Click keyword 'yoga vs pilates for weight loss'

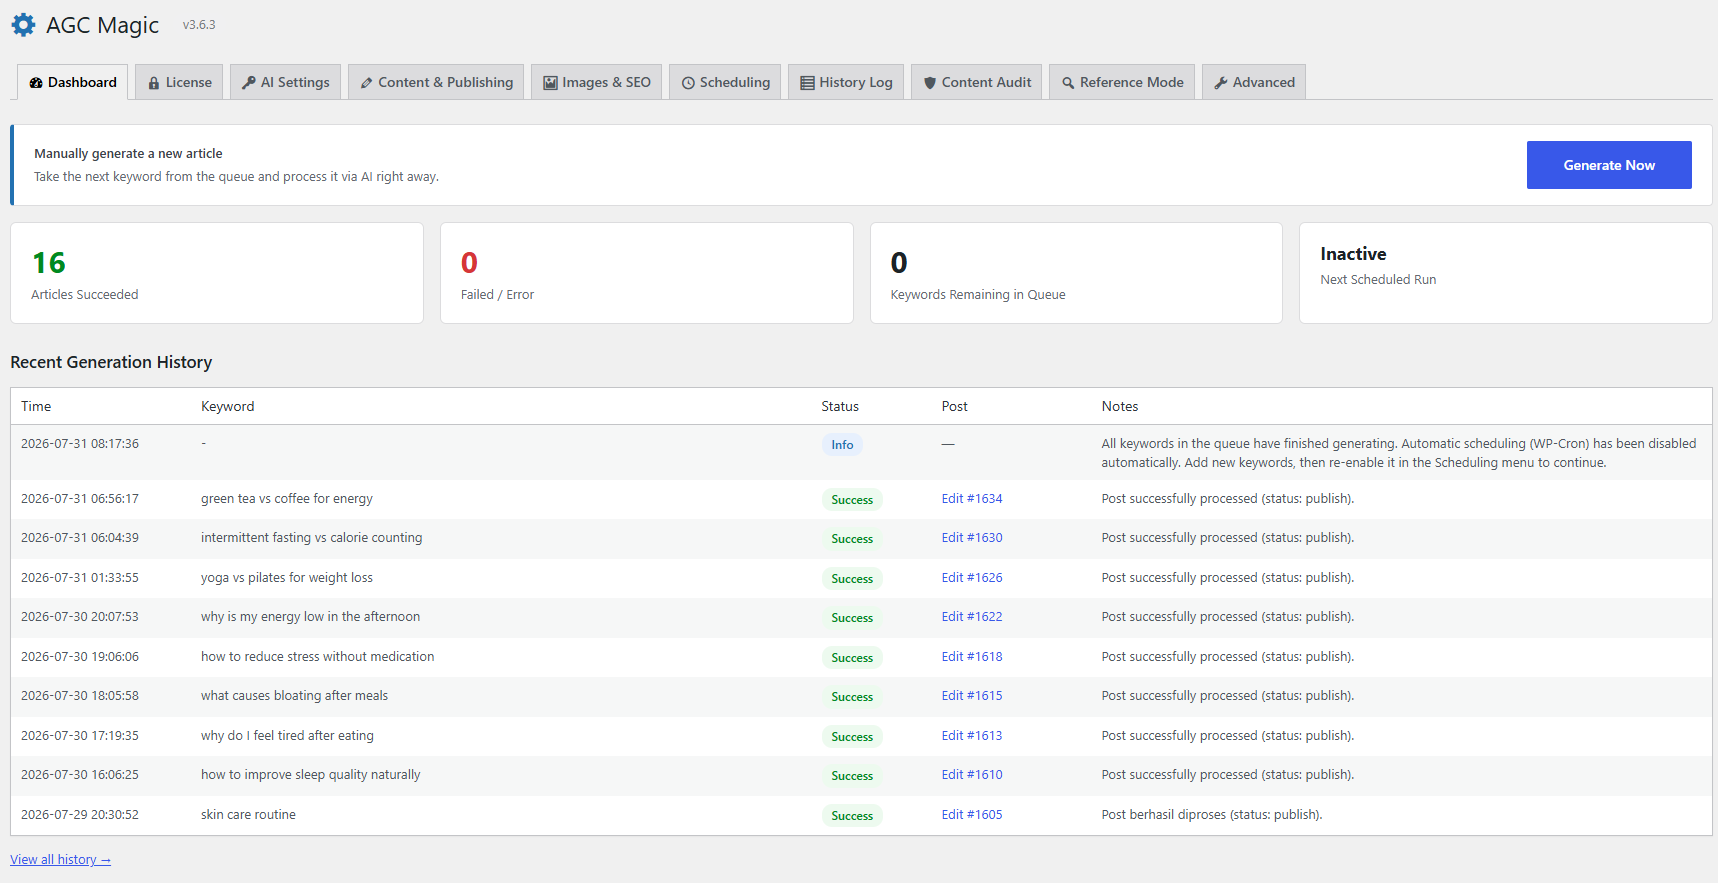(287, 578)
